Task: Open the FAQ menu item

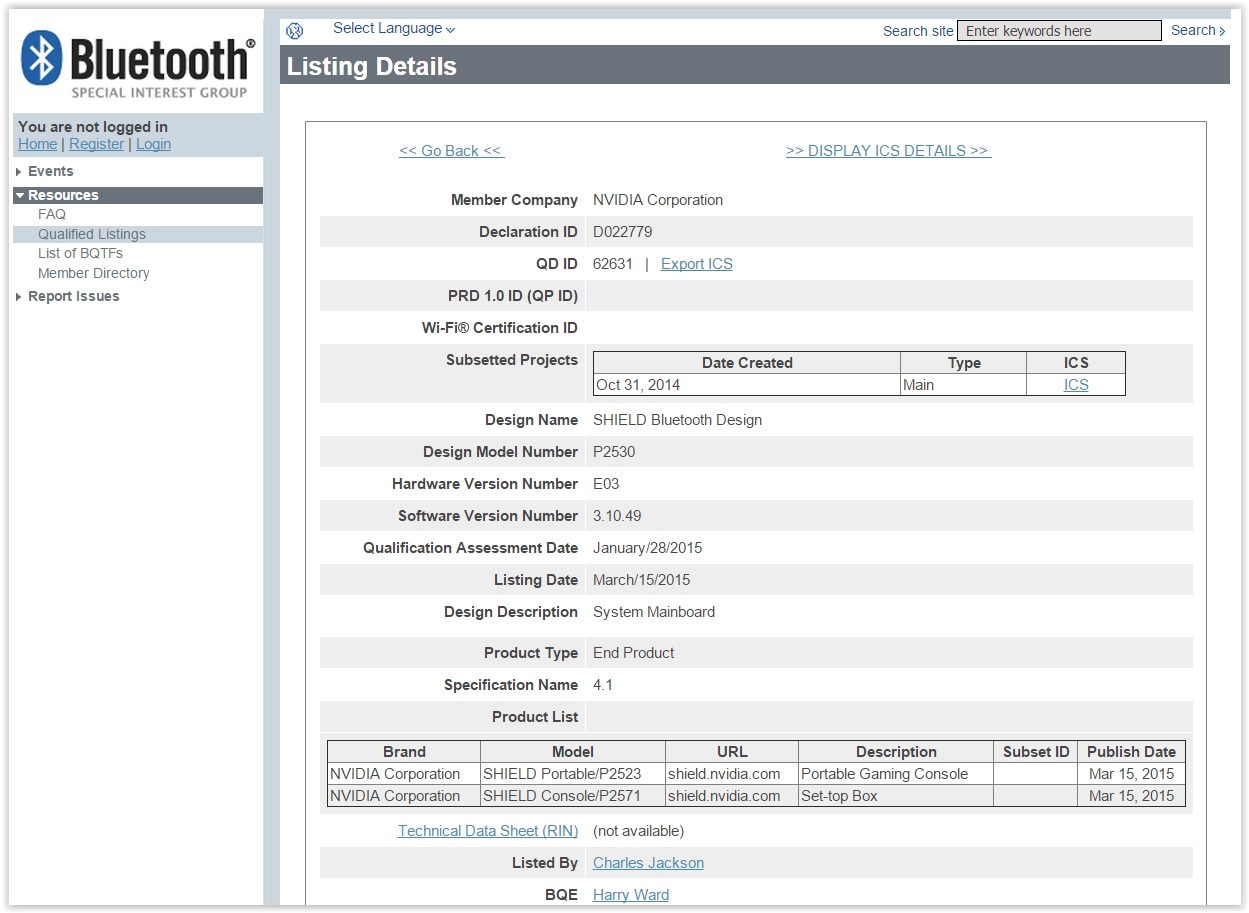Action: point(52,214)
